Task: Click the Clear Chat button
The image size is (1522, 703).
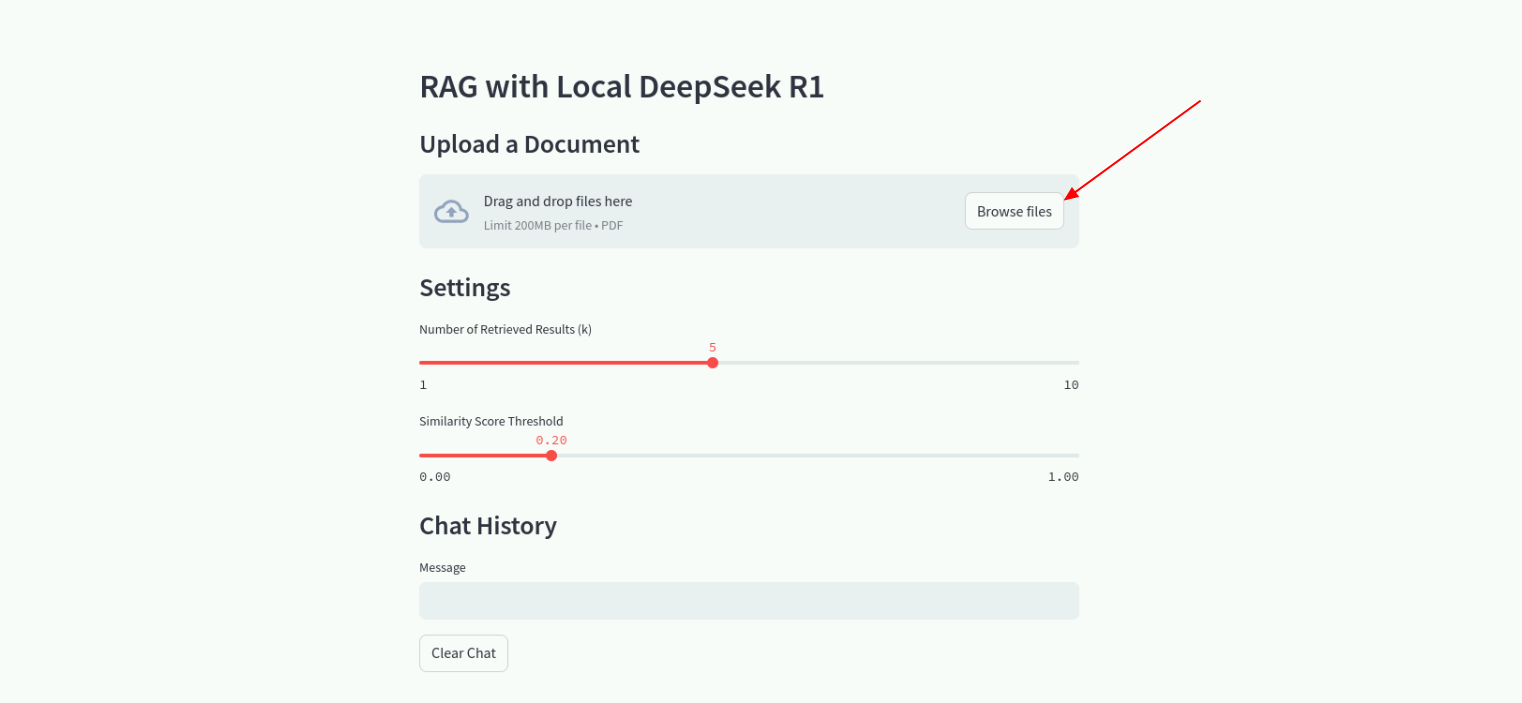Action: click(x=463, y=653)
